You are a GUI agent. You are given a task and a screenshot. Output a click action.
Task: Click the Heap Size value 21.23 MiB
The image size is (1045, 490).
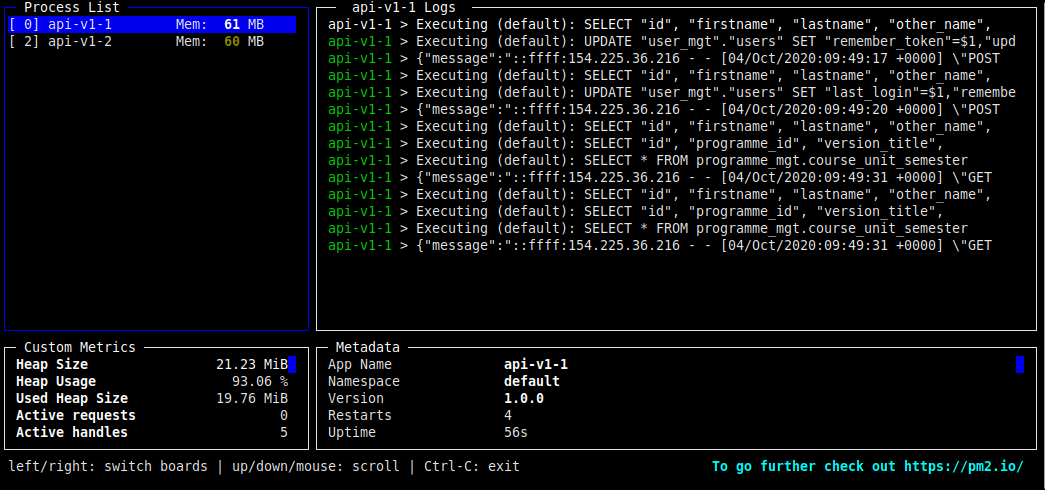coord(251,364)
